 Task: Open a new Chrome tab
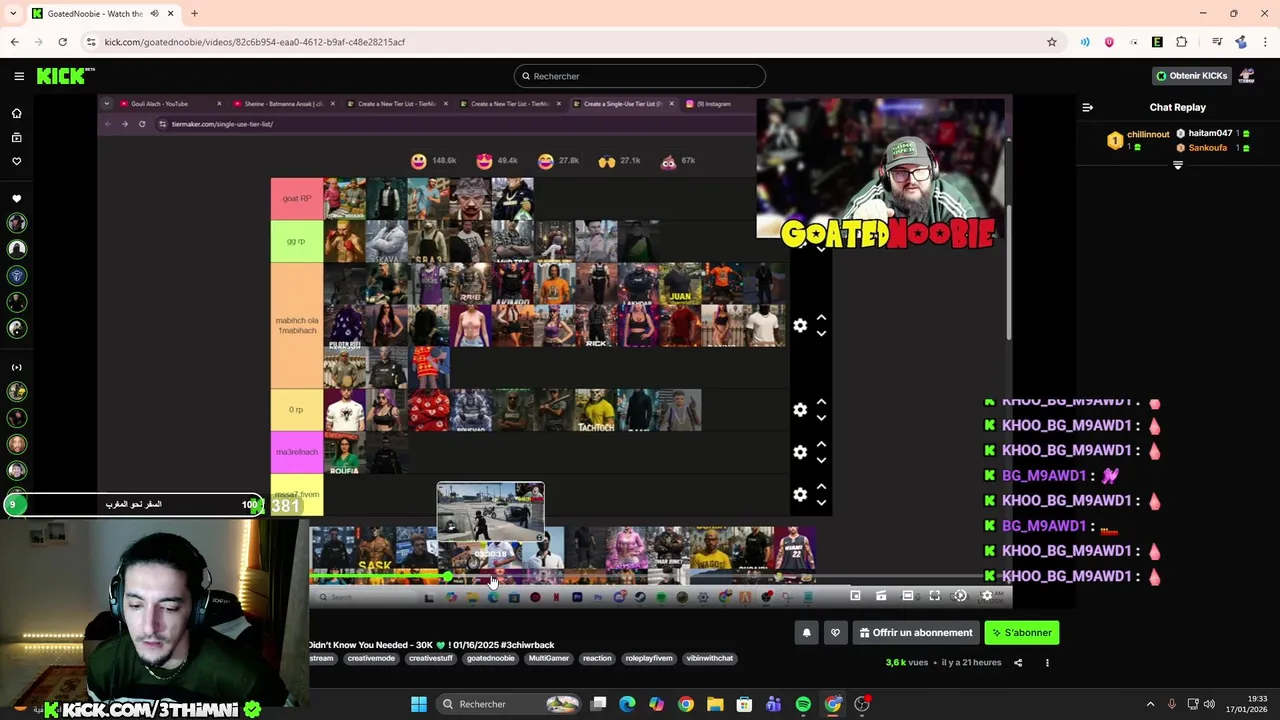point(194,14)
